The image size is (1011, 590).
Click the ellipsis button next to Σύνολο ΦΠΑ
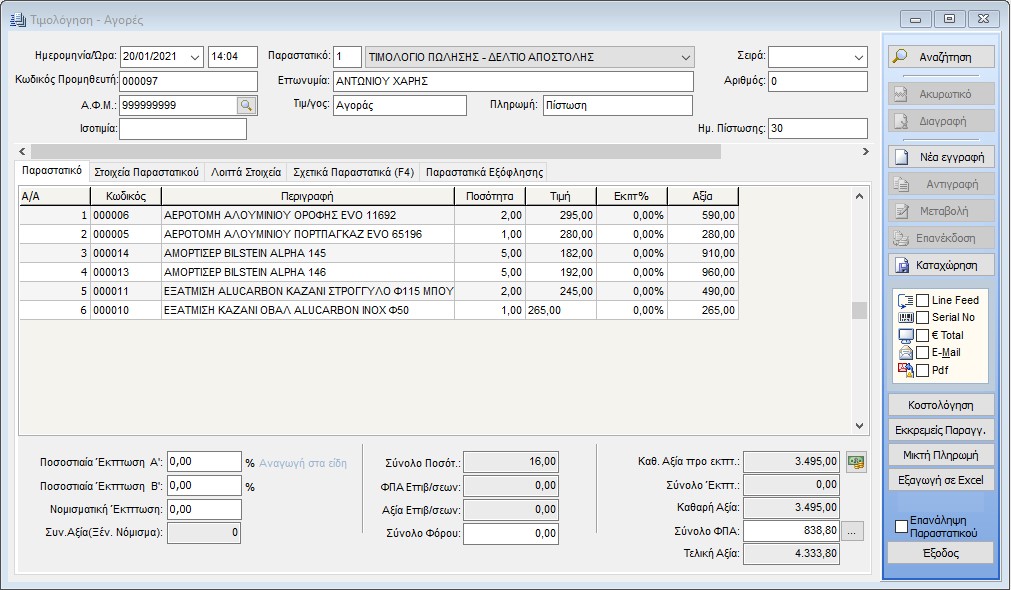tap(852, 531)
